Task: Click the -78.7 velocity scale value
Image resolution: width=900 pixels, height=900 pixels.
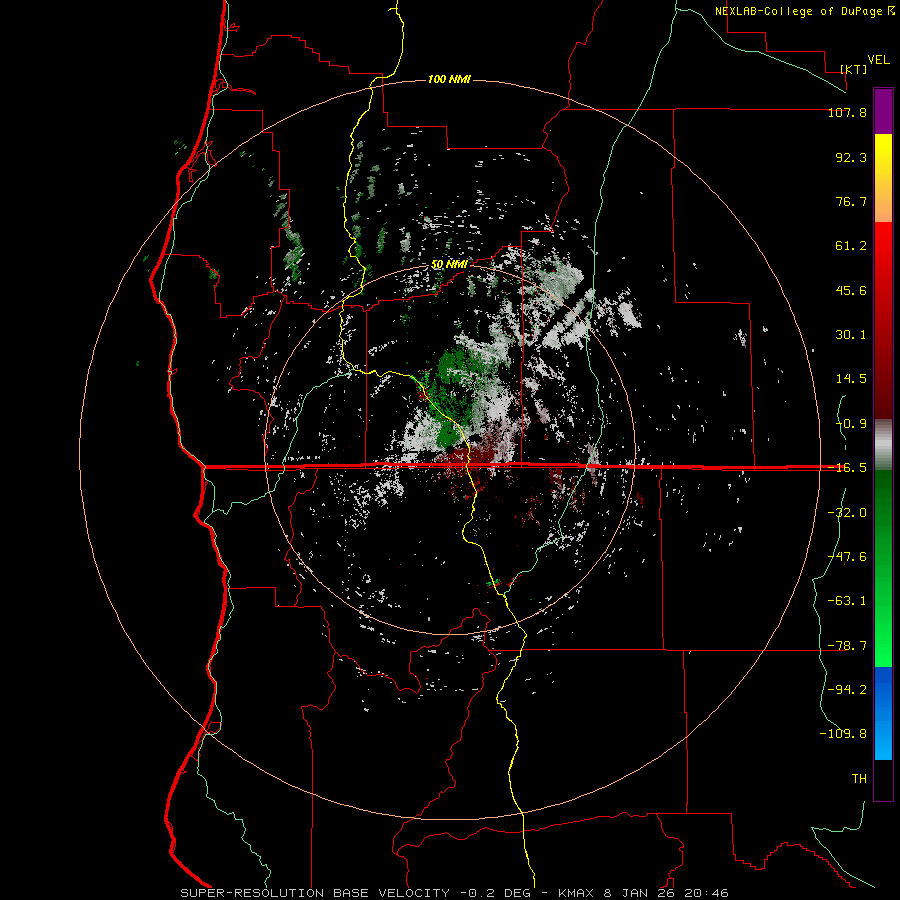Action: click(x=847, y=646)
